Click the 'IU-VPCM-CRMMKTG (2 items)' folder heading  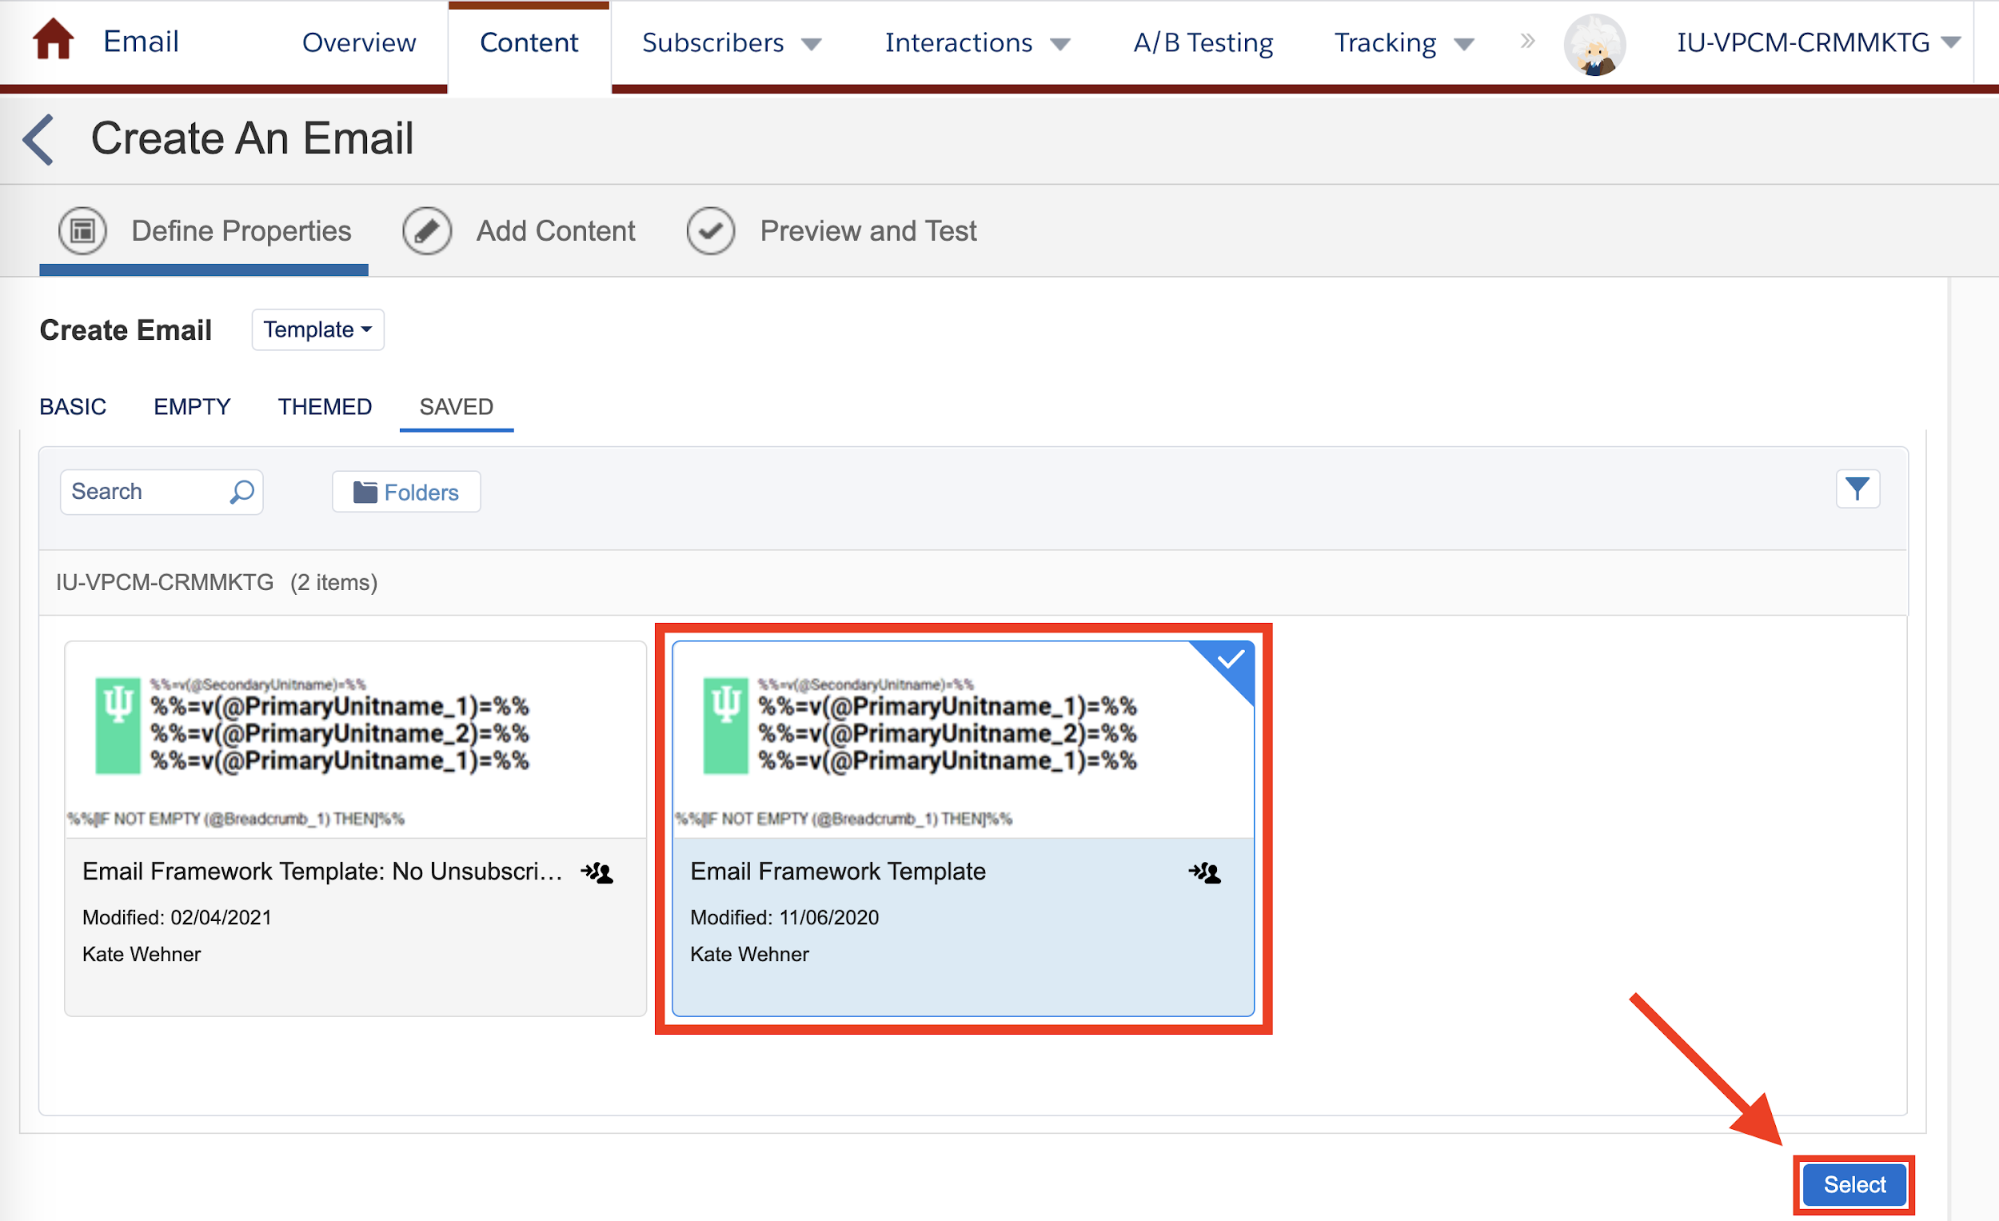pos(217,582)
